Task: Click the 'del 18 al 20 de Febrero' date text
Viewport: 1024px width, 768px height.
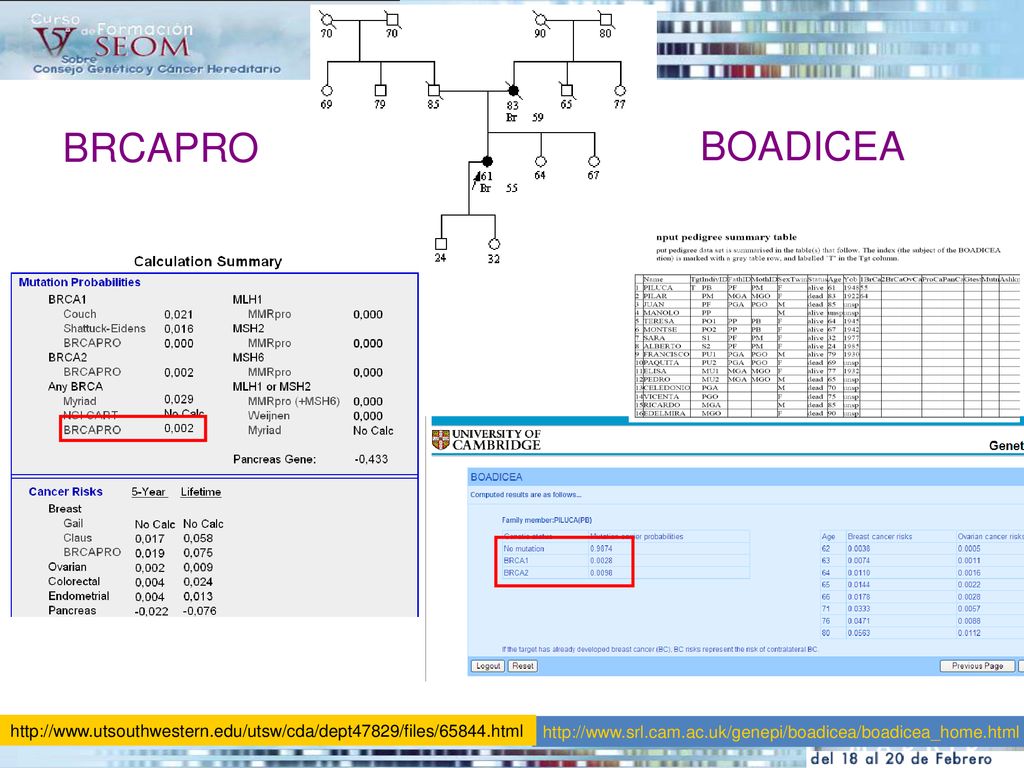Action: pyautogui.click(x=901, y=758)
